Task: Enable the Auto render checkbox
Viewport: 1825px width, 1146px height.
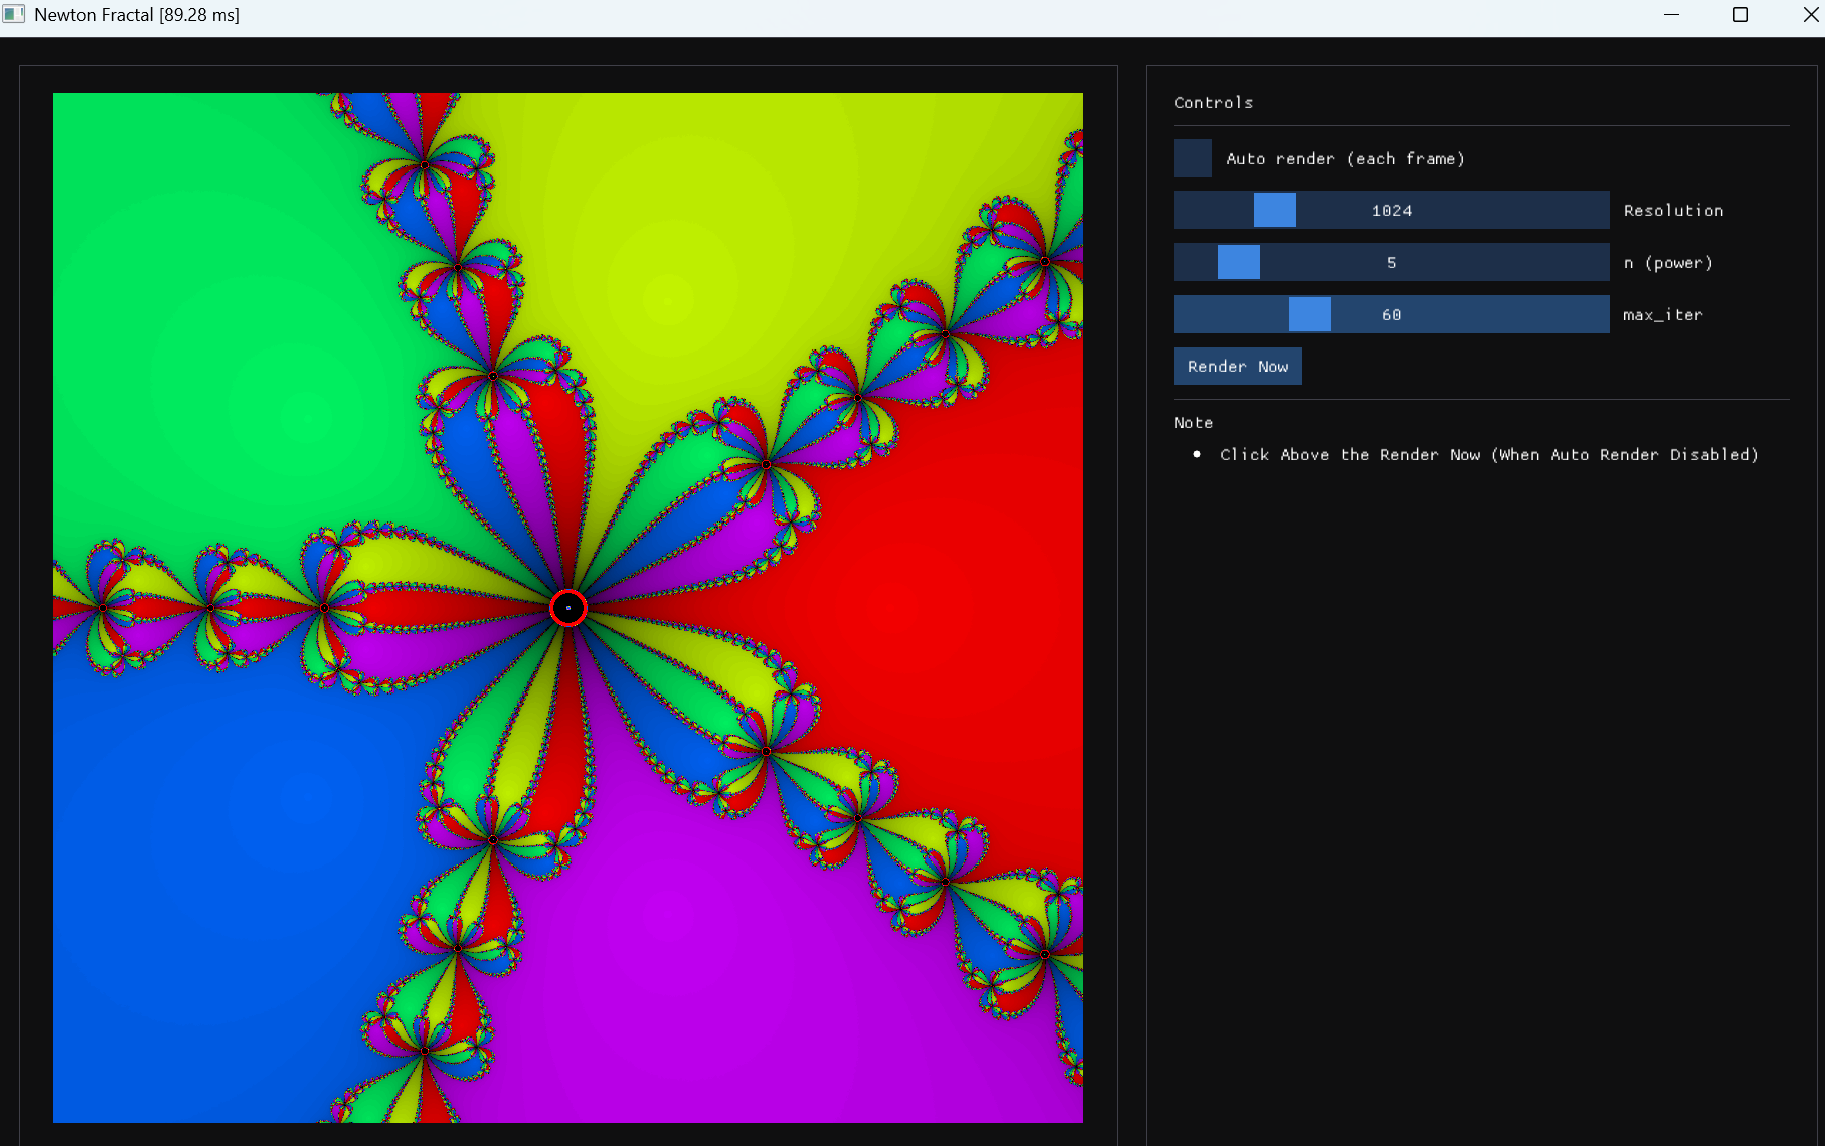Action: 1192,158
